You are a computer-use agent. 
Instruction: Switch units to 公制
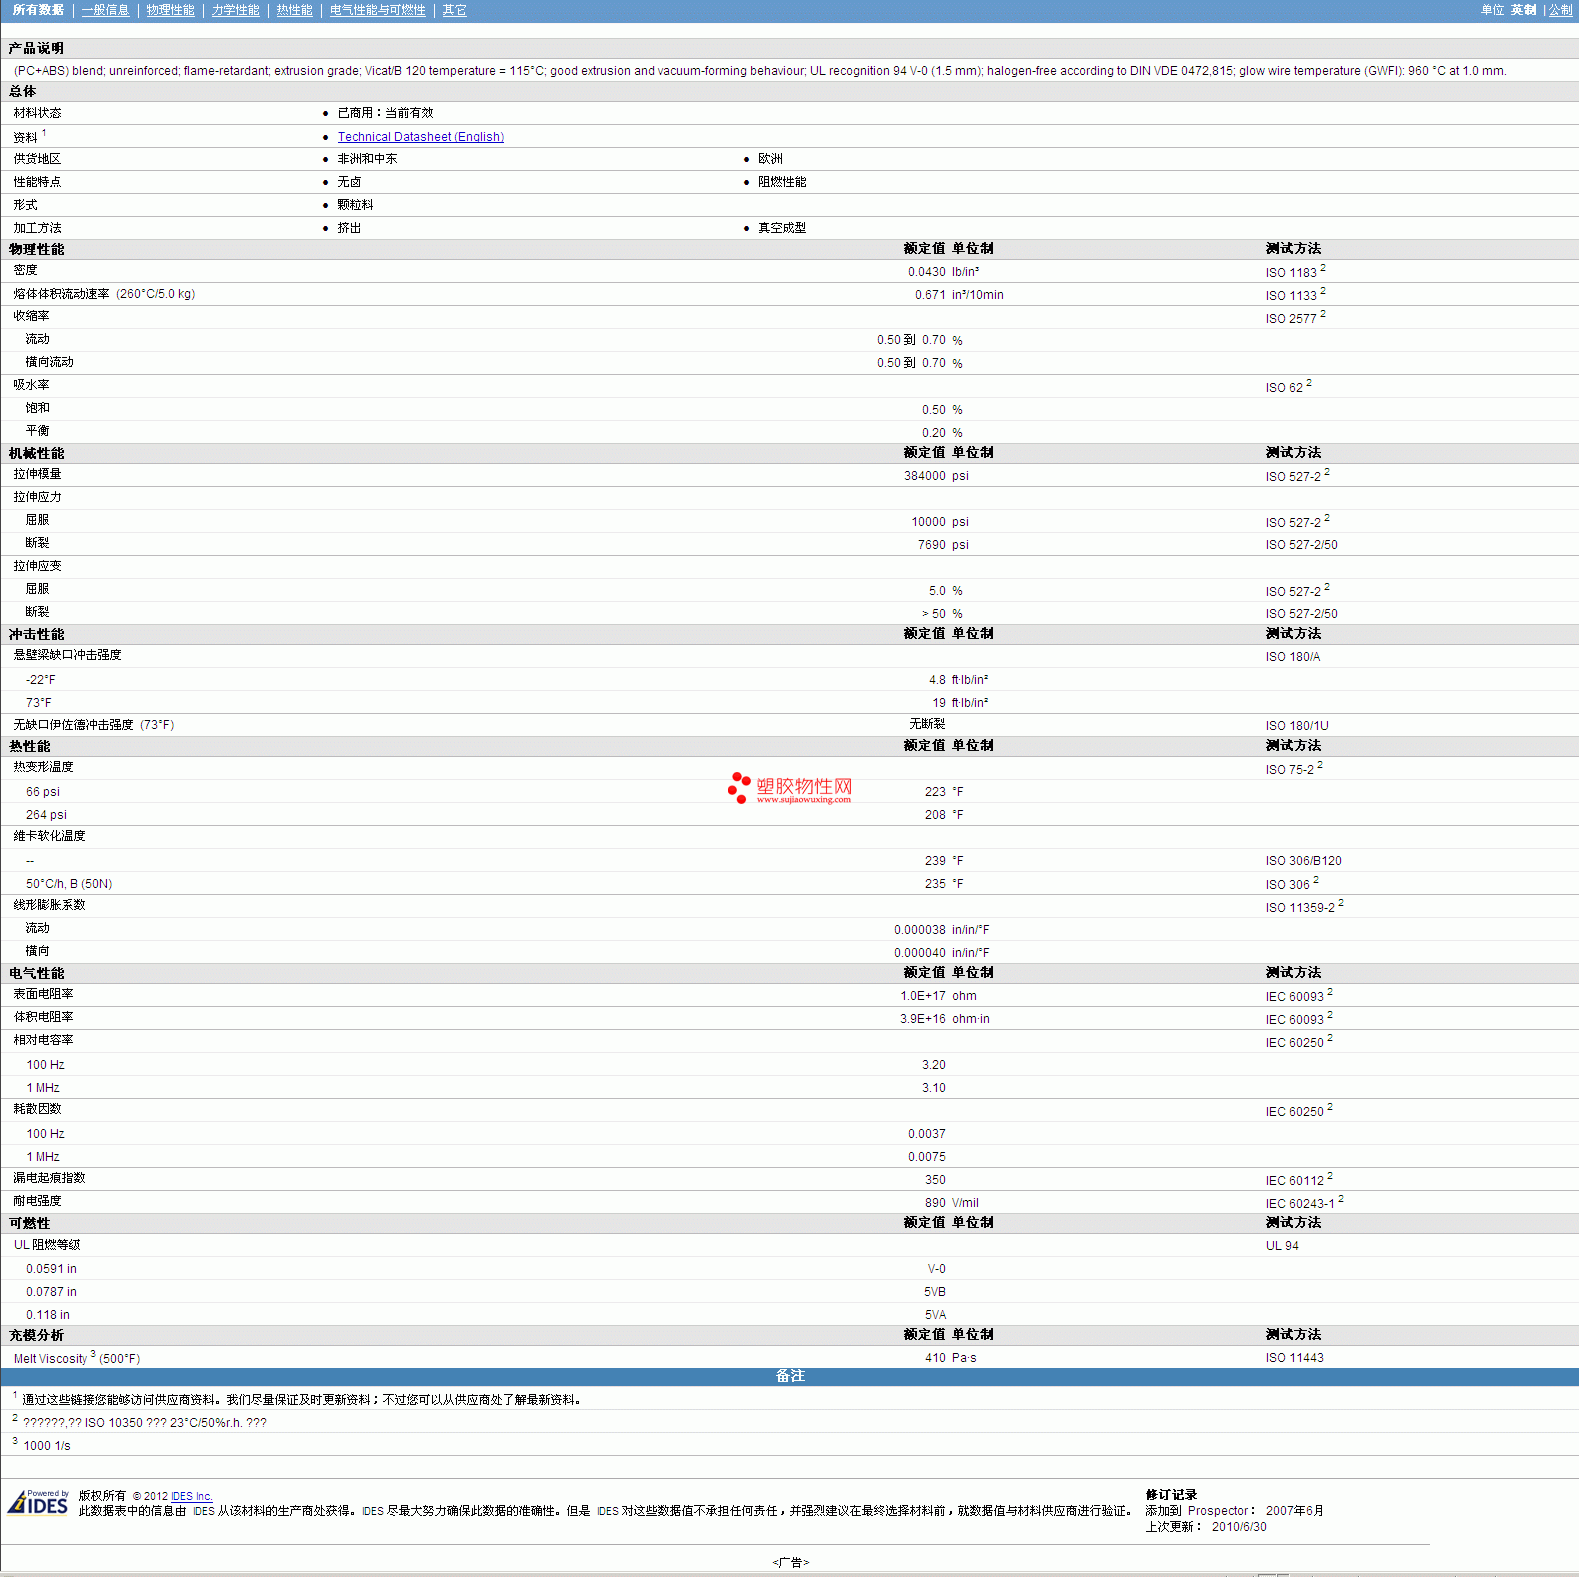click(x=1560, y=10)
